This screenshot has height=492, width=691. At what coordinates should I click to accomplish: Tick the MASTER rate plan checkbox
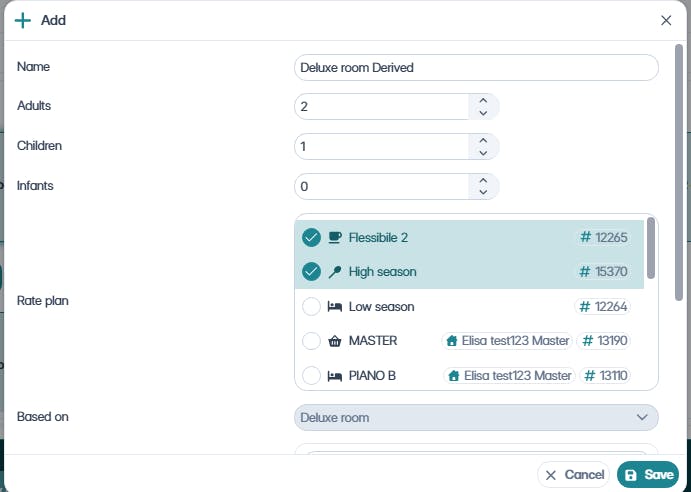[311, 341]
